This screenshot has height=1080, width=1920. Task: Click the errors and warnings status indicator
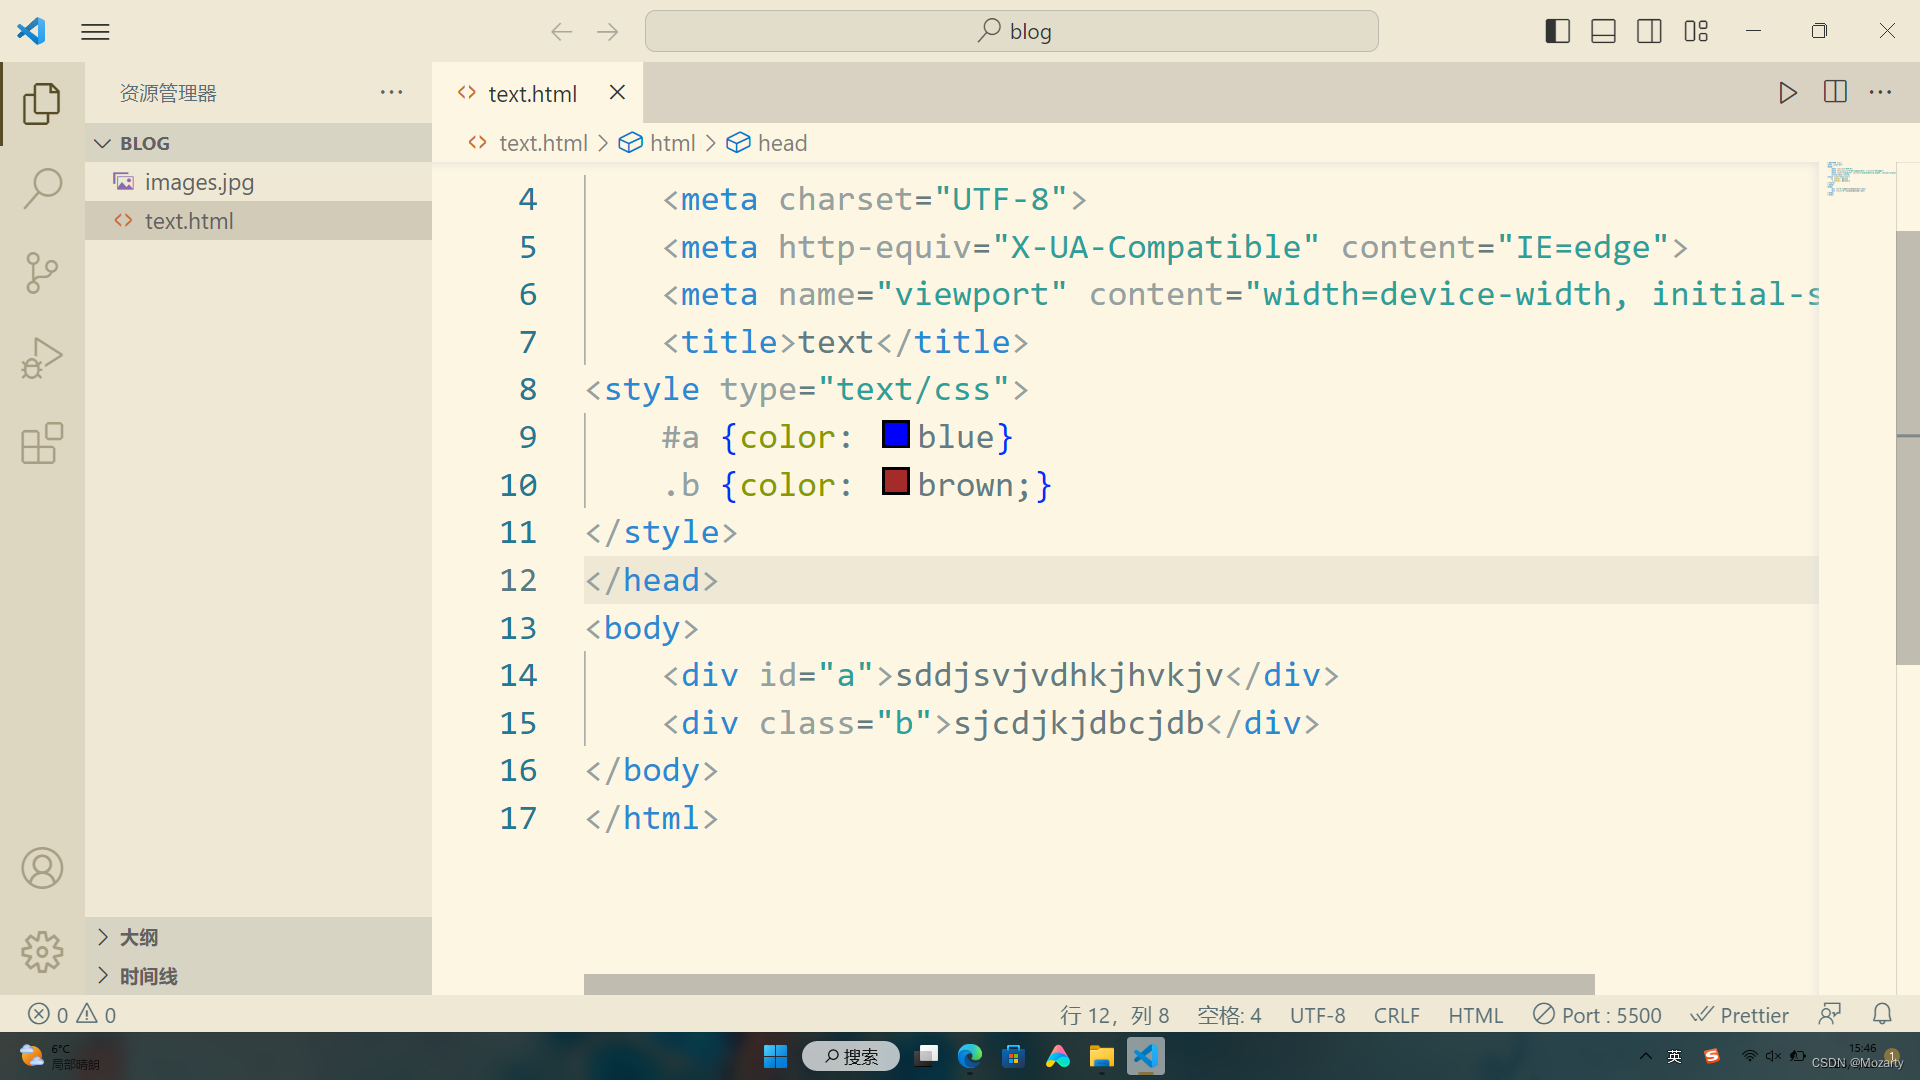[x=72, y=1015]
